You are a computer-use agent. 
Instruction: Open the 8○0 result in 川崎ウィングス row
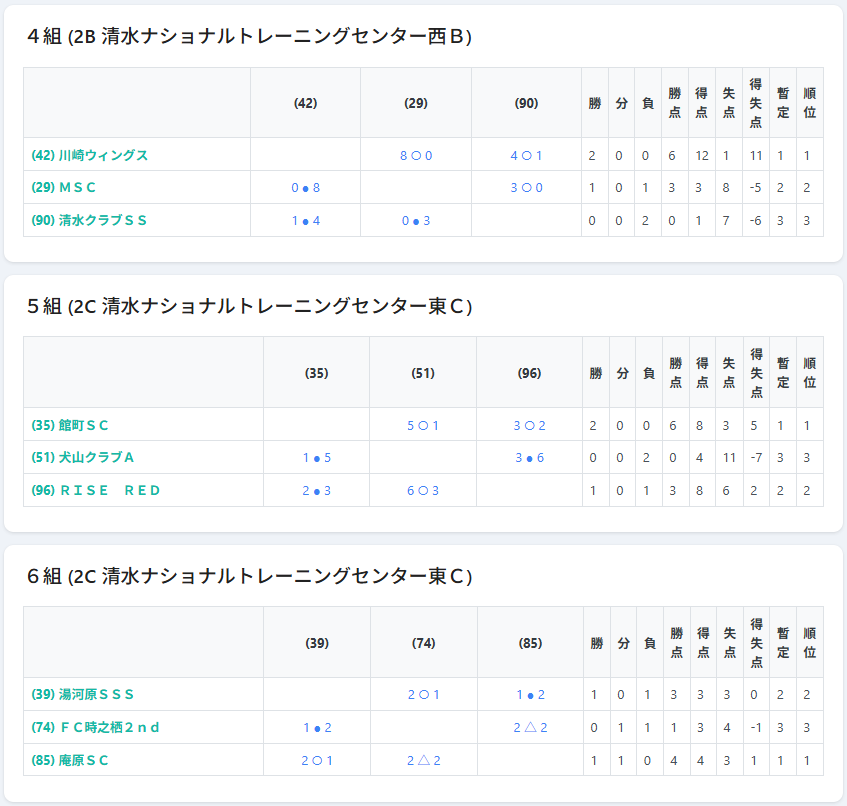pos(416,155)
